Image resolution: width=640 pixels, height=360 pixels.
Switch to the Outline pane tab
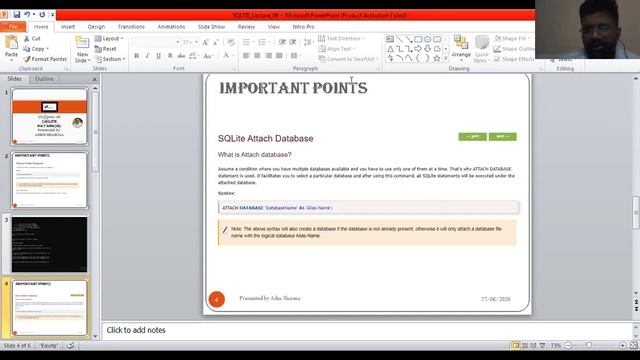pyautogui.click(x=44, y=78)
